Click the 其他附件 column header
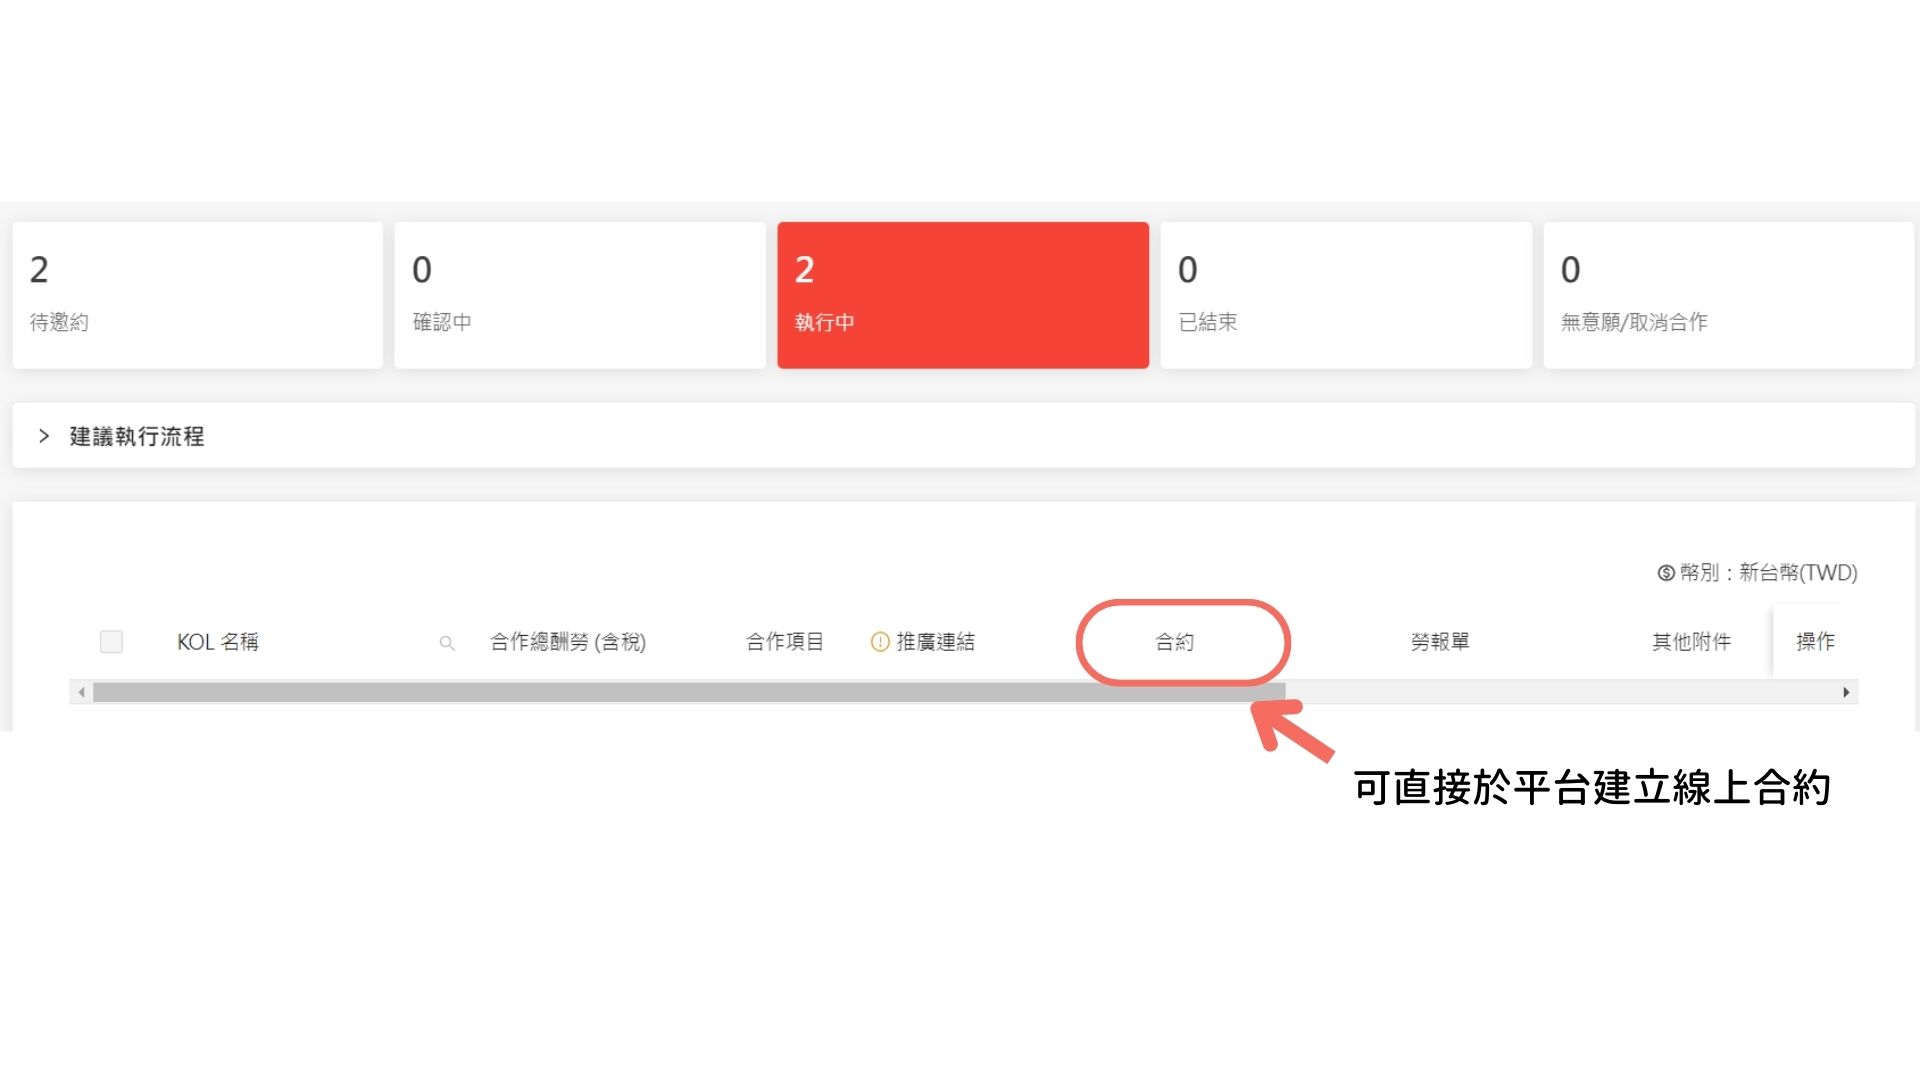The width and height of the screenshot is (1920, 1080). (x=1691, y=642)
